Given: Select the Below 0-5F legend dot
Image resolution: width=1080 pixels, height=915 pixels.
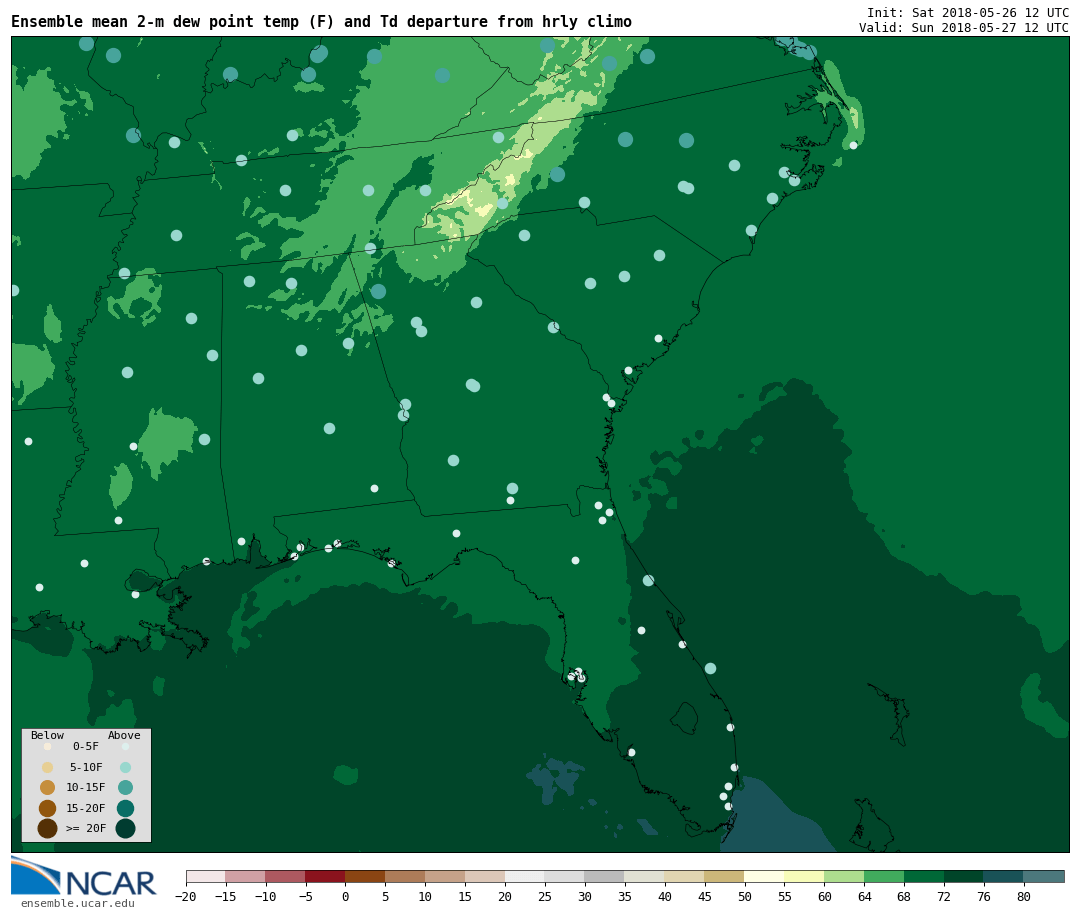Looking at the screenshot, I should pyautogui.click(x=48, y=746).
